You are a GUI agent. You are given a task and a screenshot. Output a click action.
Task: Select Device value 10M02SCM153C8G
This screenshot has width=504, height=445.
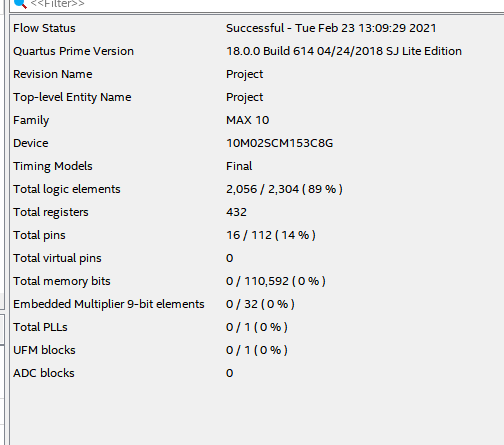click(279, 143)
